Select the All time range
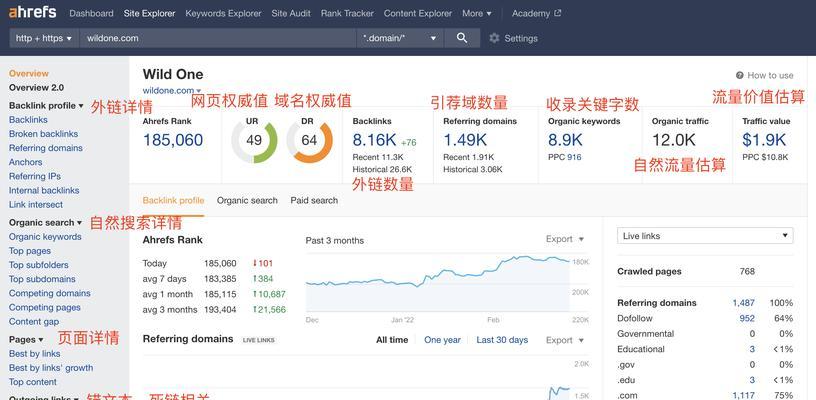 [x=392, y=340]
